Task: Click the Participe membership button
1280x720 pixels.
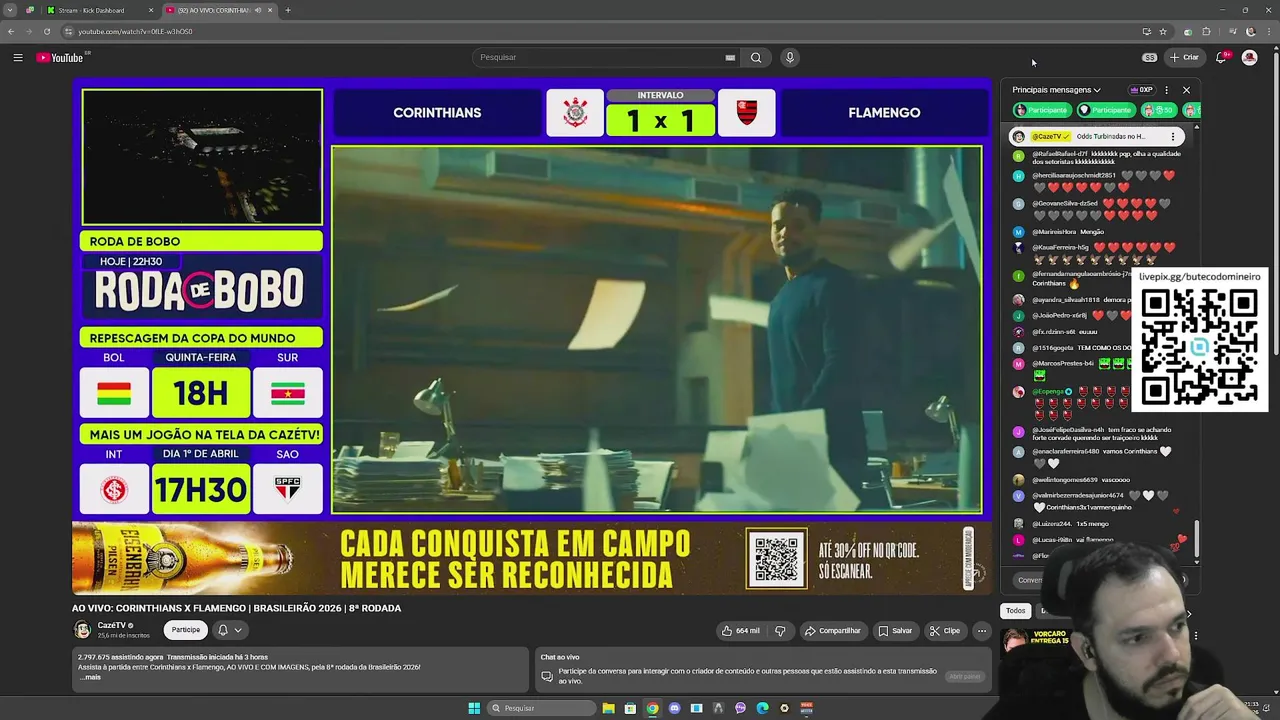Action: click(x=185, y=630)
